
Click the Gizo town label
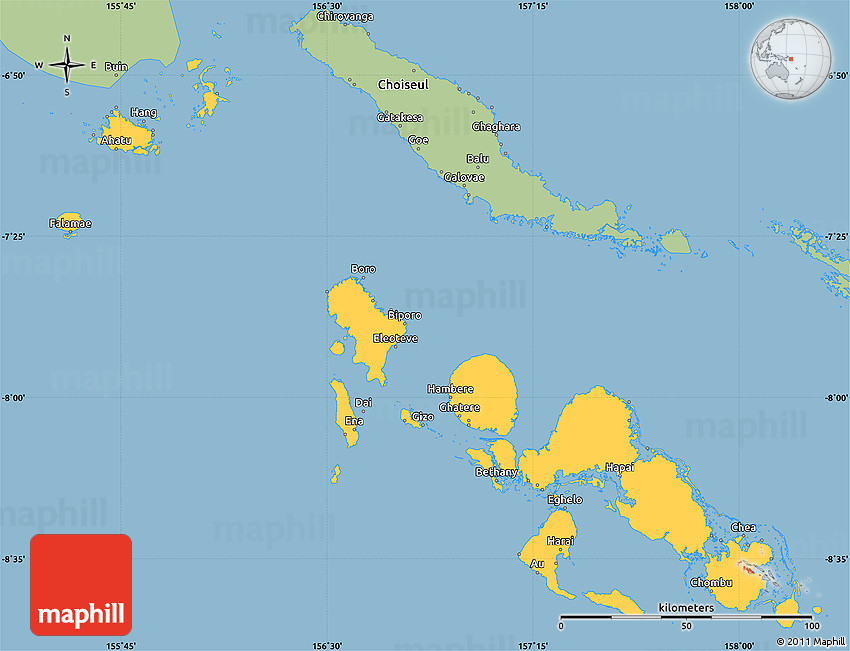(x=423, y=416)
